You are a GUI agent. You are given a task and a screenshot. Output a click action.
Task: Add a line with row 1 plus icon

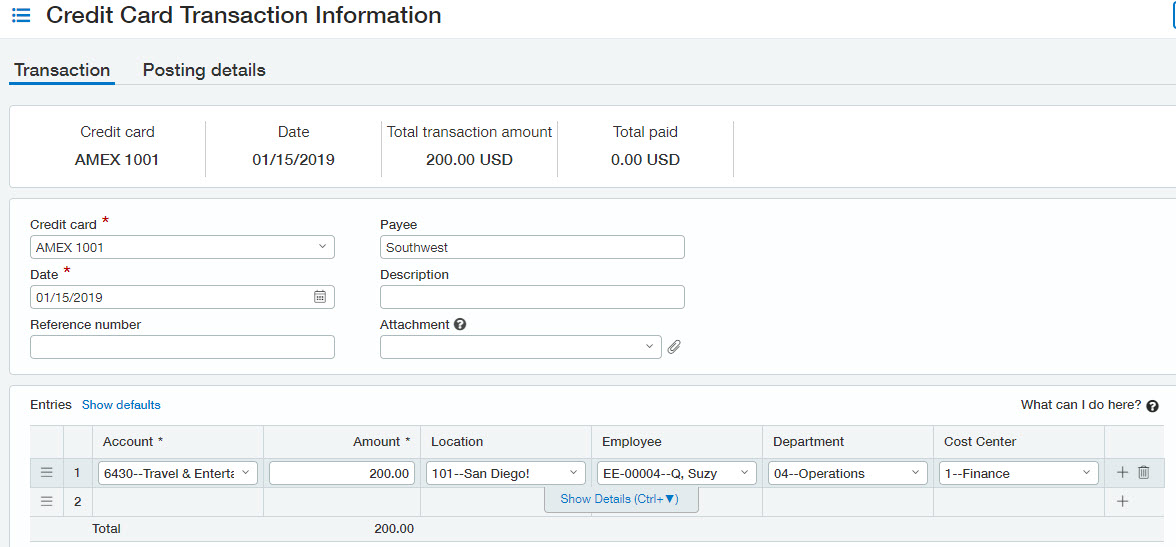point(1122,473)
